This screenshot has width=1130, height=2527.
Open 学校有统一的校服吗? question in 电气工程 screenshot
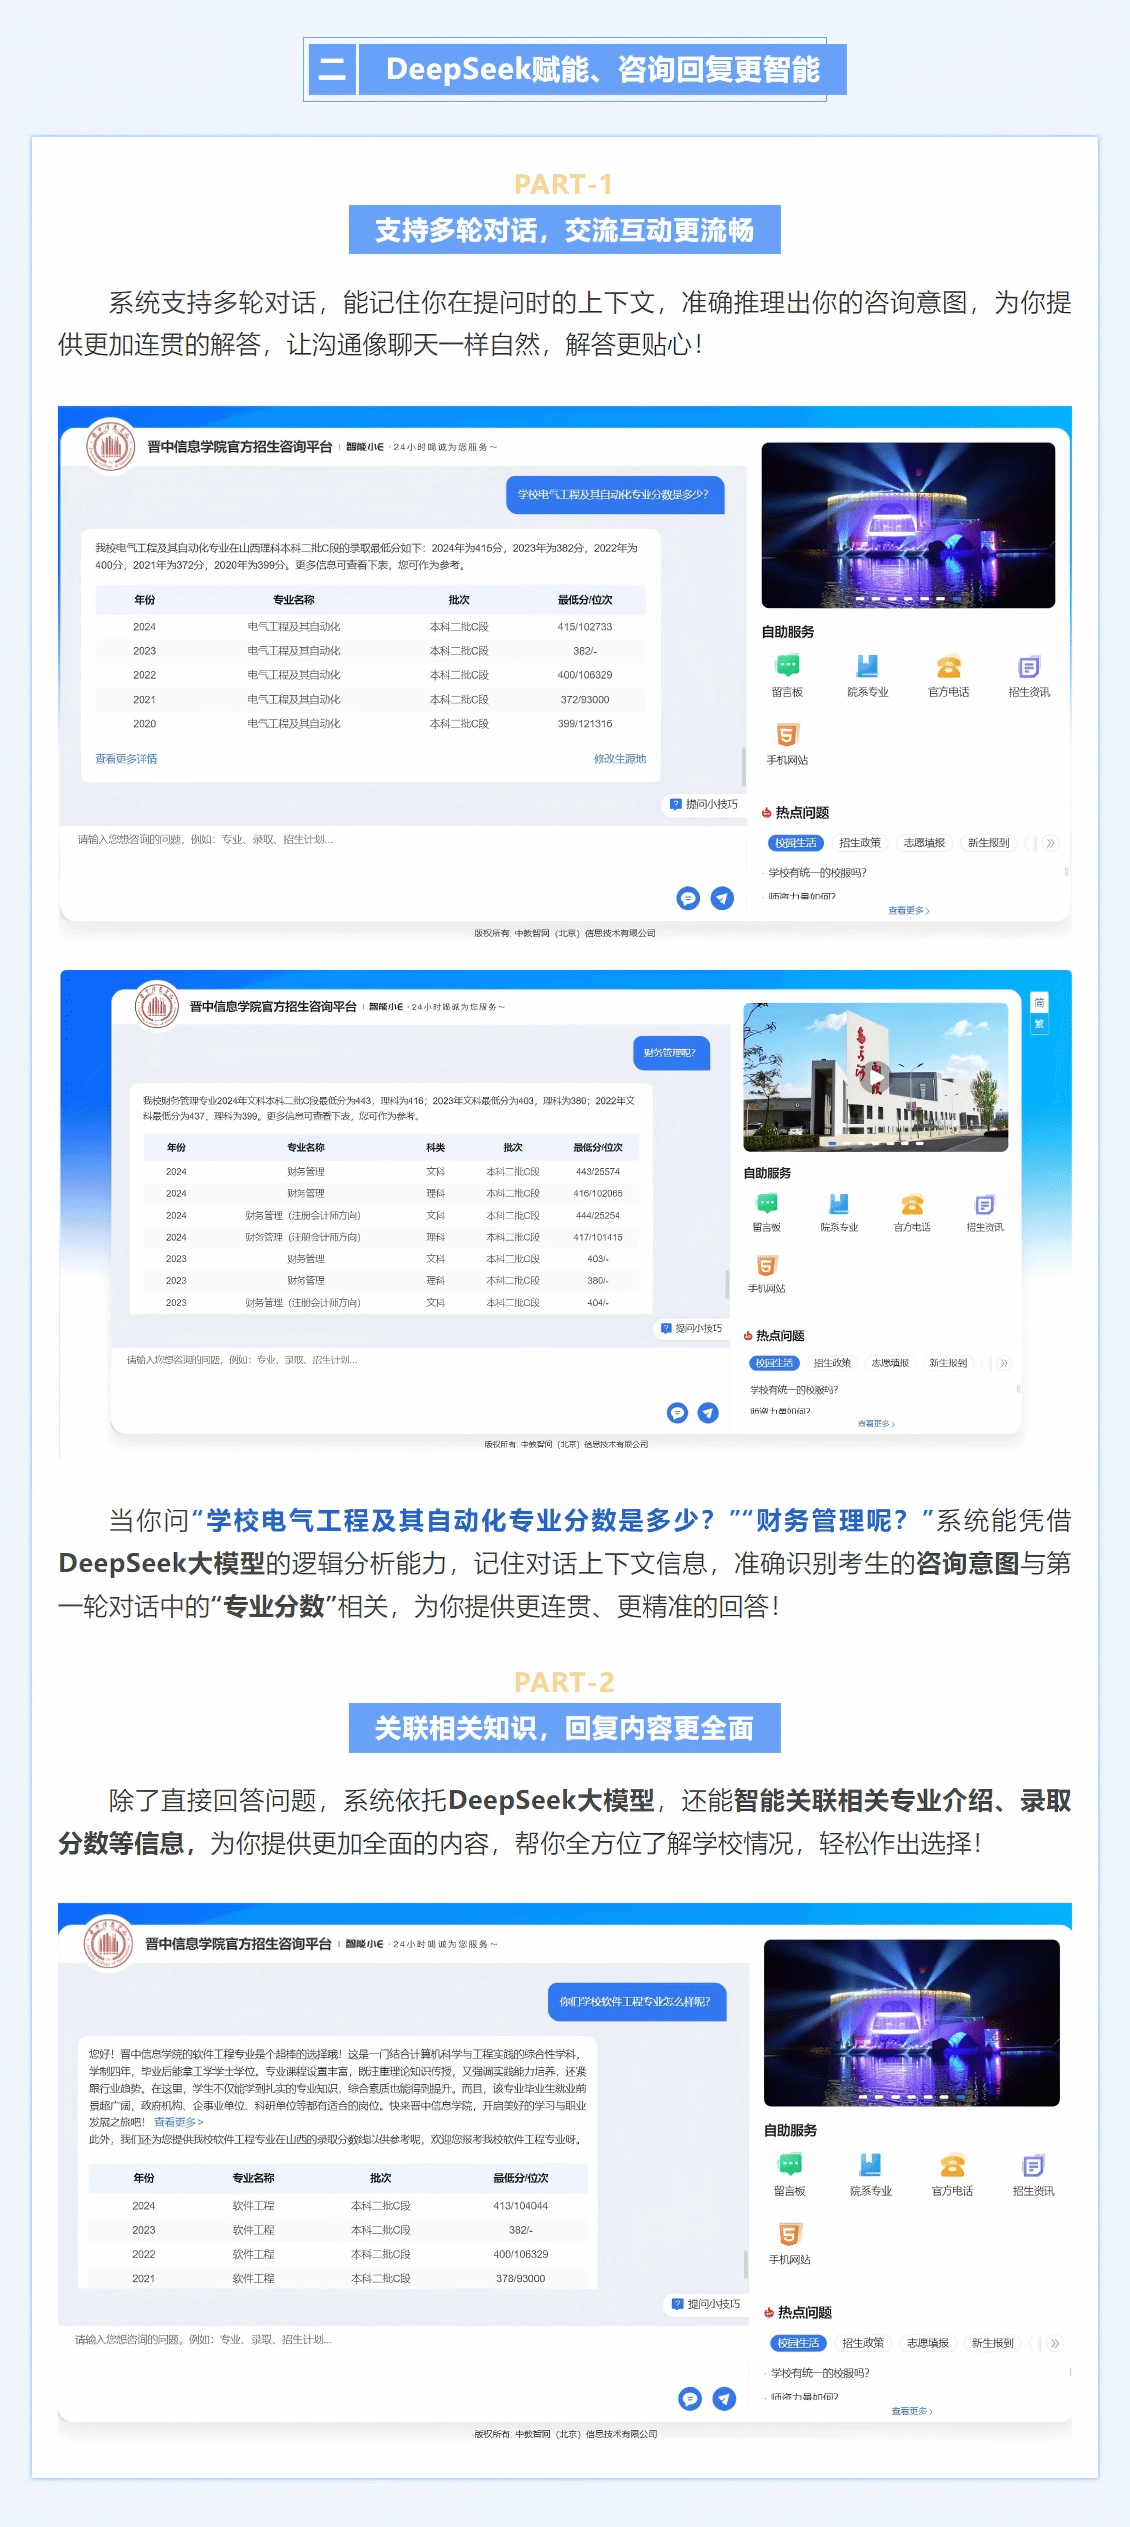[818, 873]
